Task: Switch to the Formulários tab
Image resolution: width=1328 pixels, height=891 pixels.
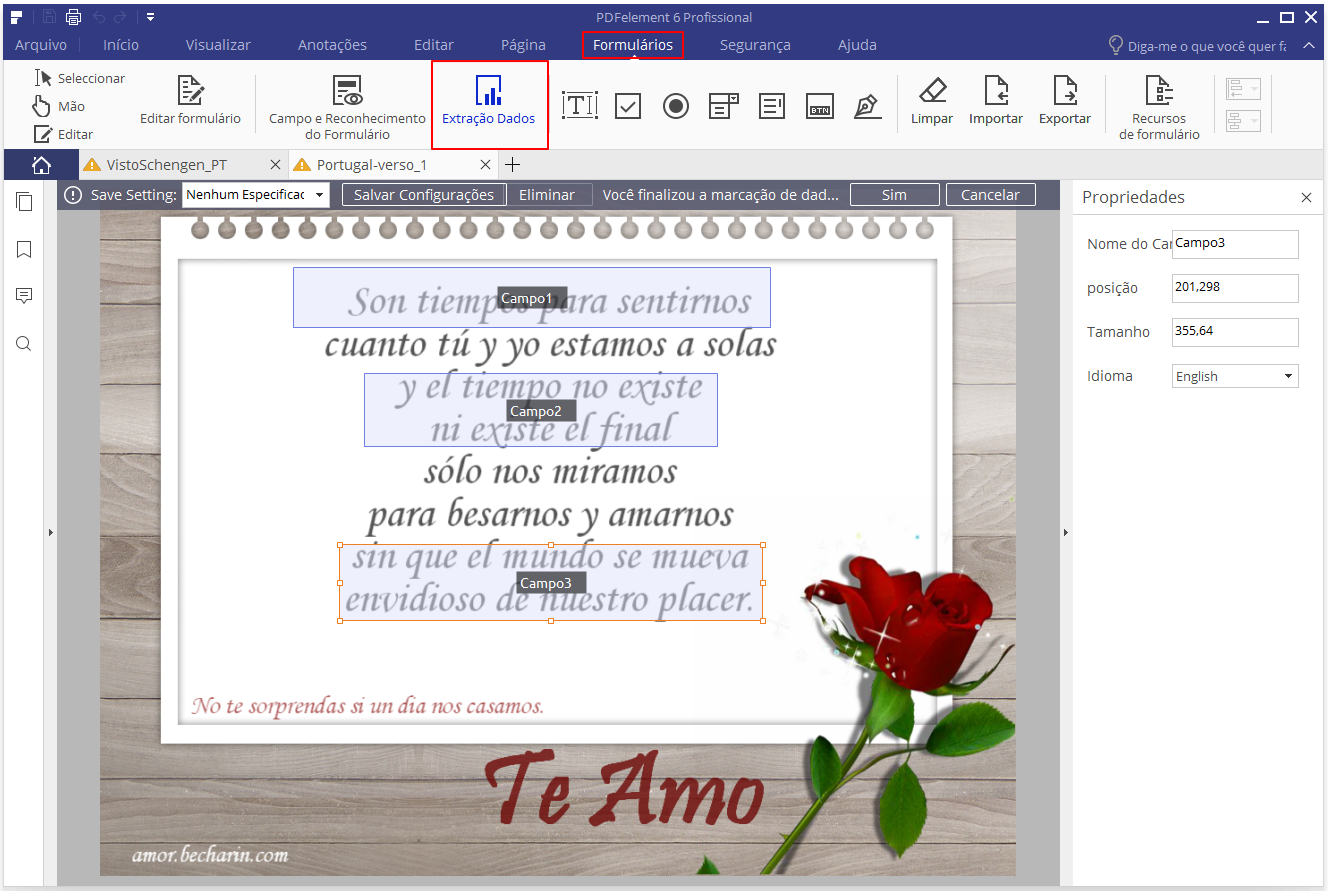Action: point(632,45)
